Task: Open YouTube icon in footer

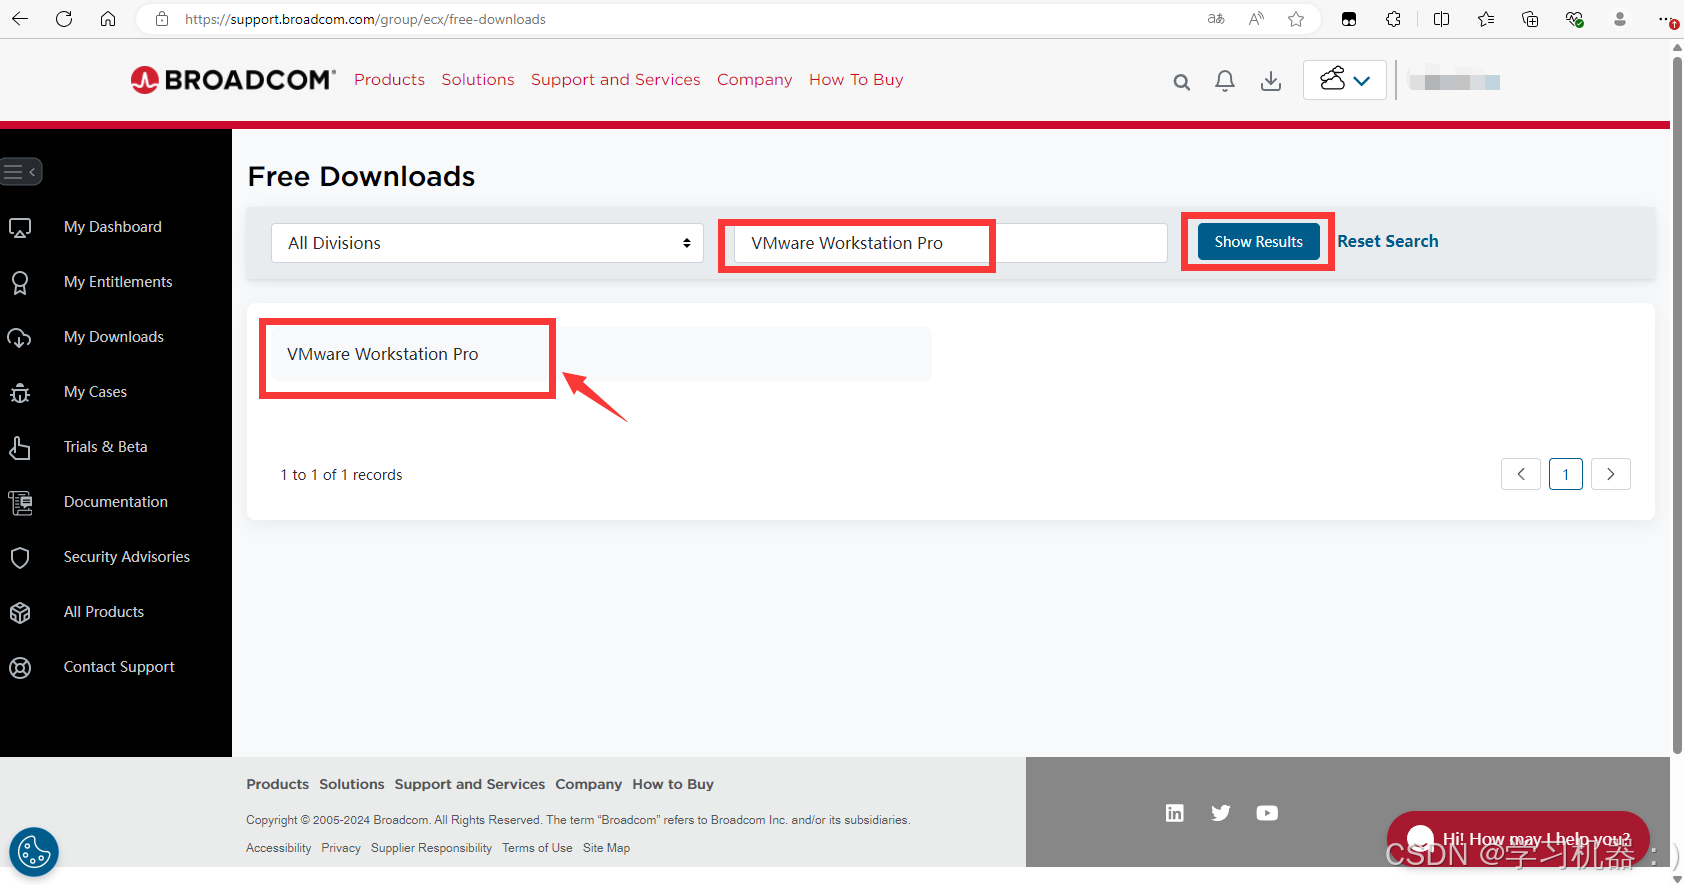Action: pyautogui.click(x=1267, y=813)
